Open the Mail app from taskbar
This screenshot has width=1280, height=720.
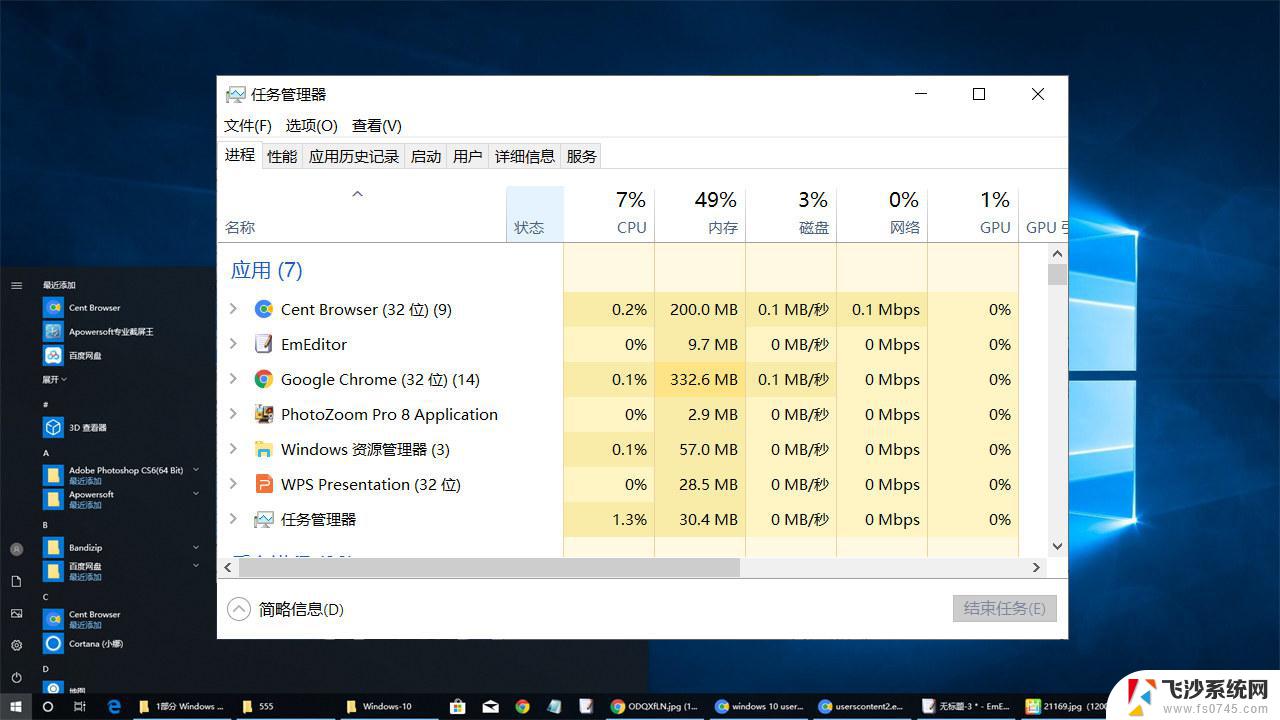coord(490,706)
